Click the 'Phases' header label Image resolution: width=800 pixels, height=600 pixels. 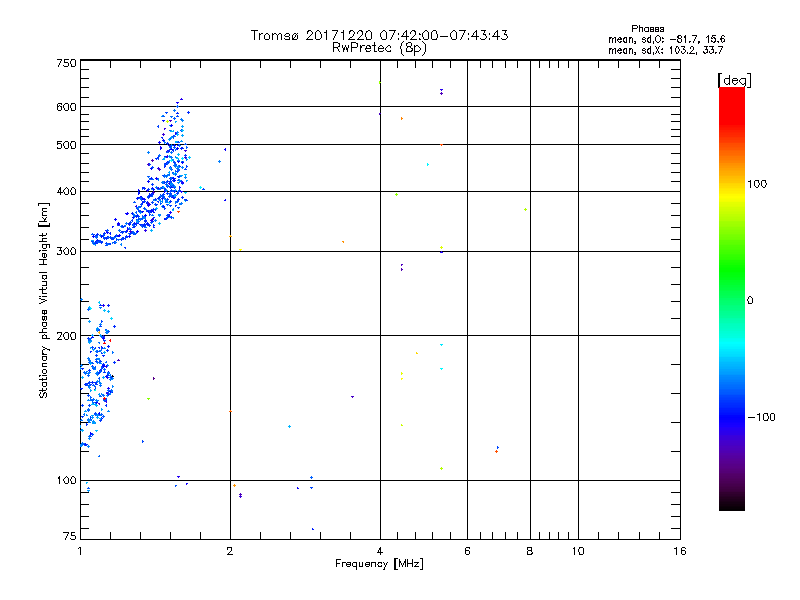[x=647, y=29]
